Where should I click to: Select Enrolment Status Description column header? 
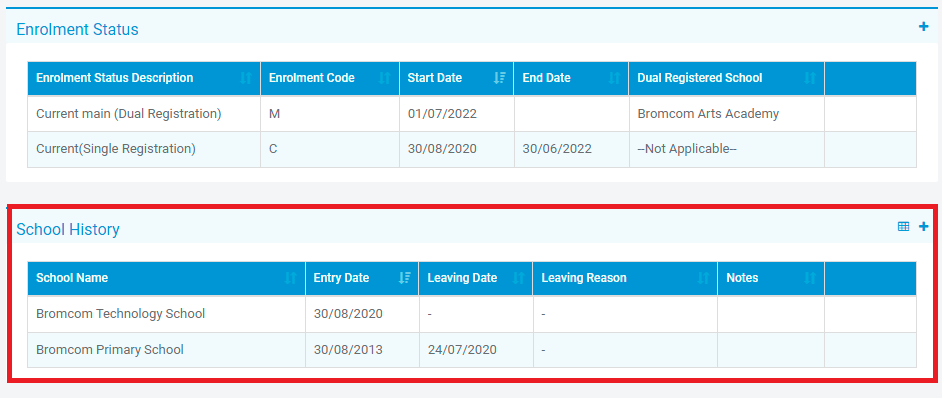(x=144, y=78)
